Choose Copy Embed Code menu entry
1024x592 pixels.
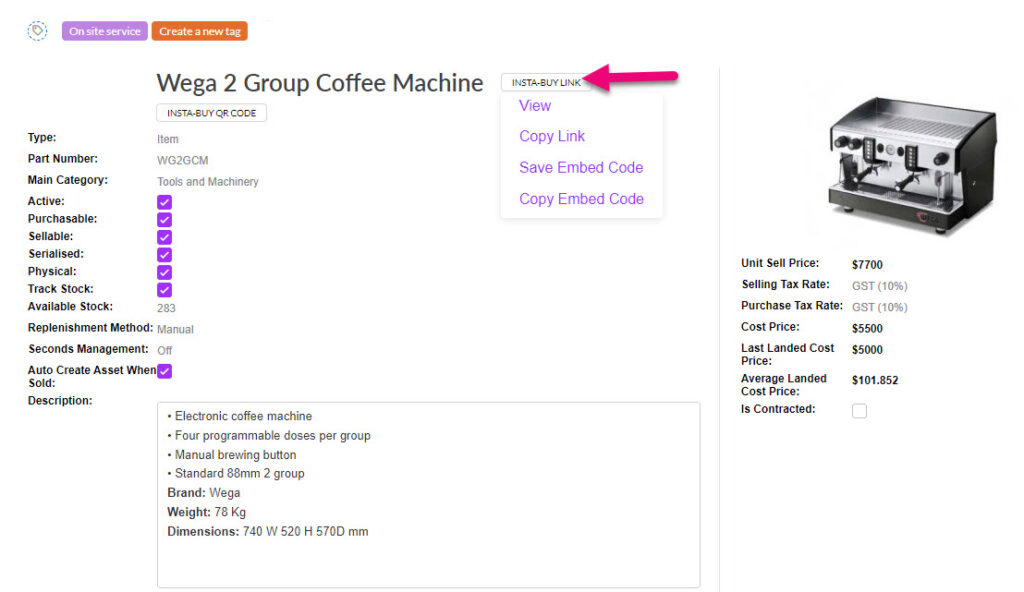point(581,198)
